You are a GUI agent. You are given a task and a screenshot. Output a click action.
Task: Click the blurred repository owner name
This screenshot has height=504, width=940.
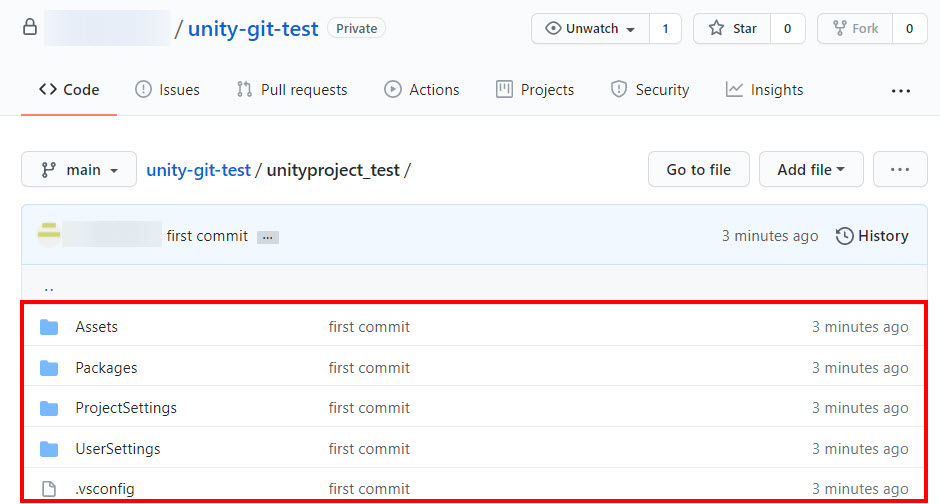click(107, 28)
